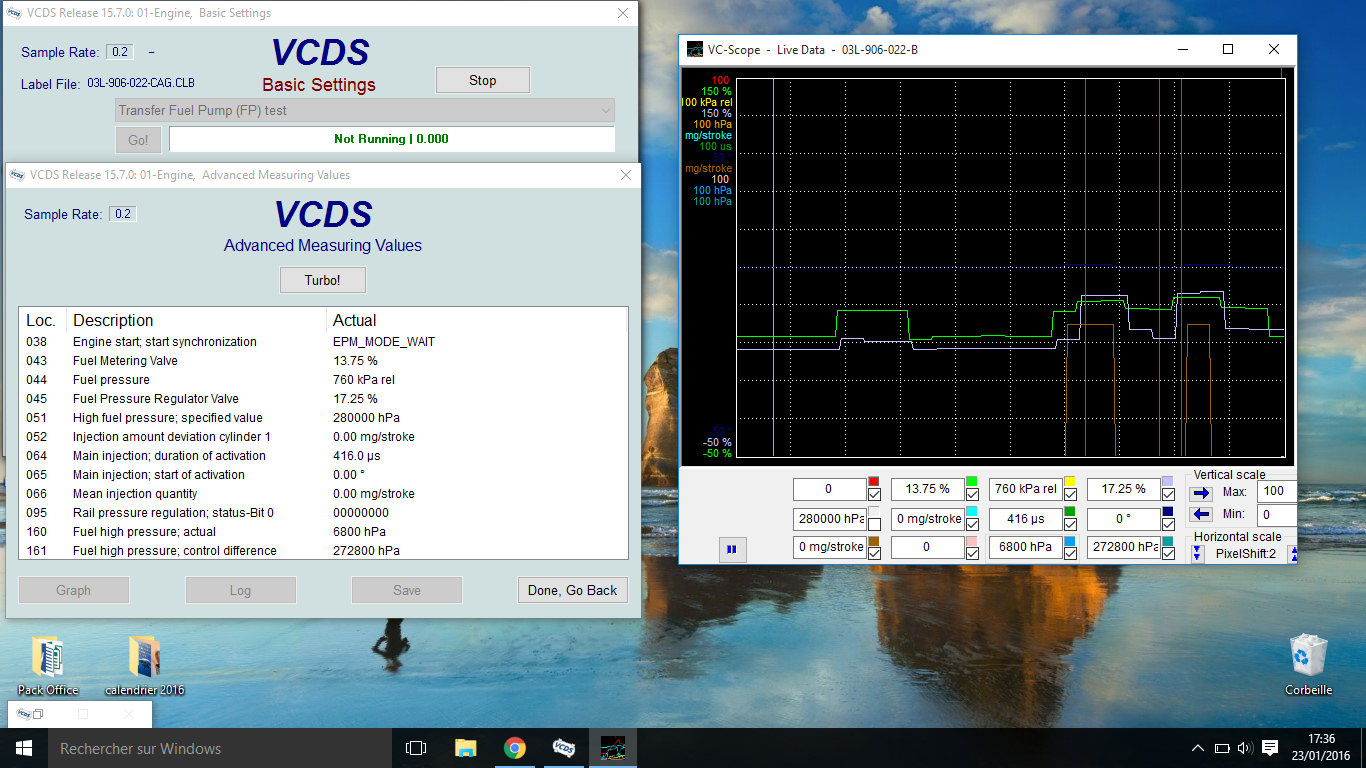Click the Advanced Measuring Values title bar icon
Viewport: 1366px width, 768px height.
[x=16, y=175]
